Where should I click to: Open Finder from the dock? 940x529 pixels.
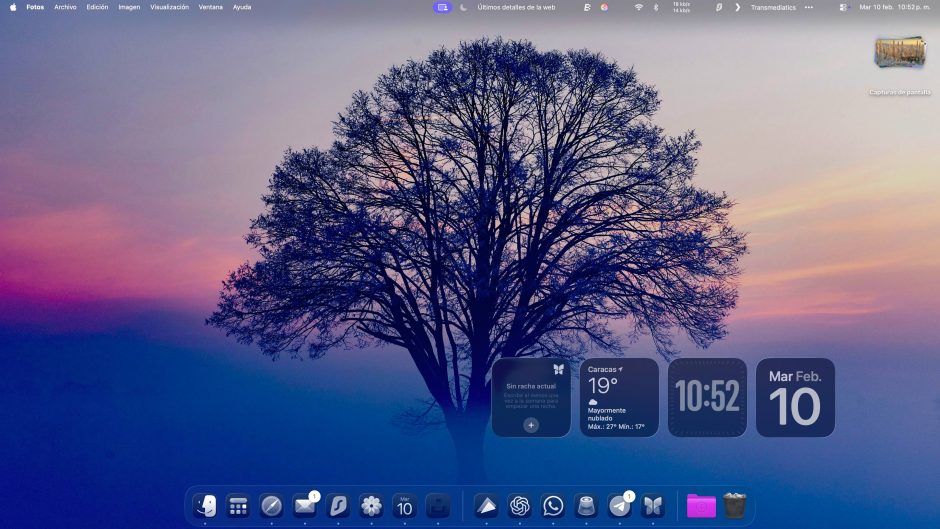tap(205, 506)
